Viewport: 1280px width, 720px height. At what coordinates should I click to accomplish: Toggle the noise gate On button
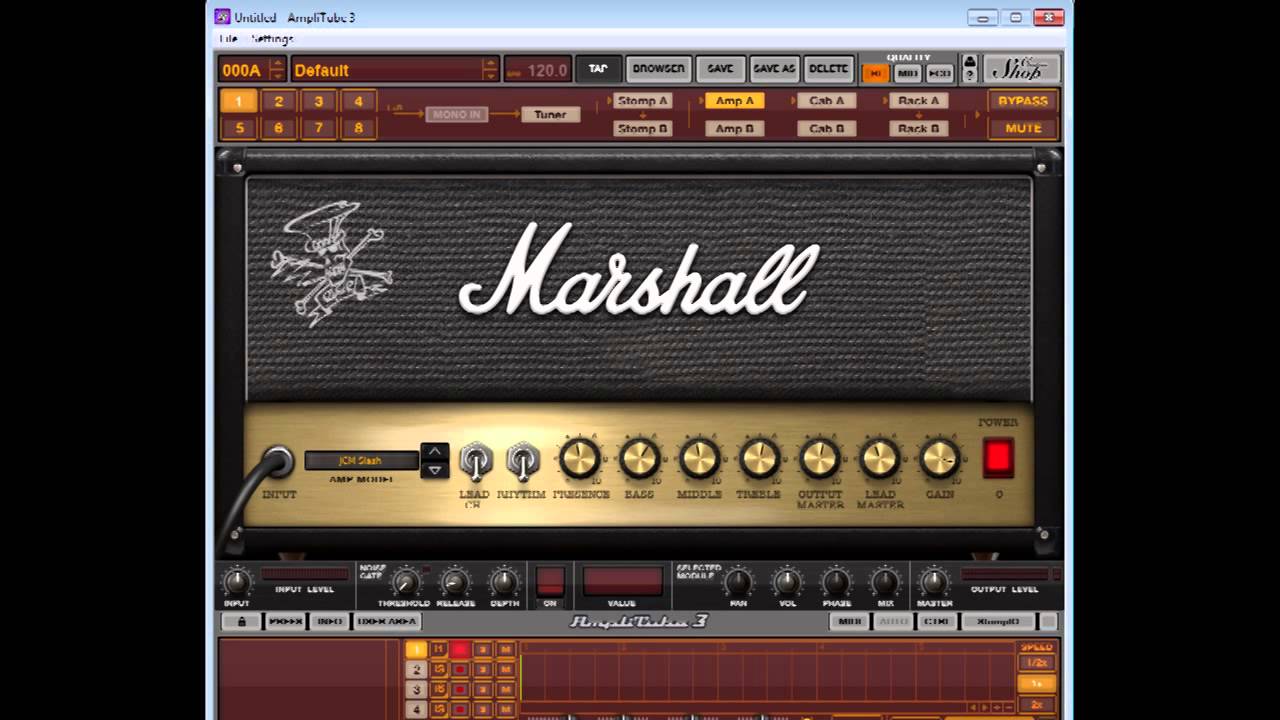(550, 581)
